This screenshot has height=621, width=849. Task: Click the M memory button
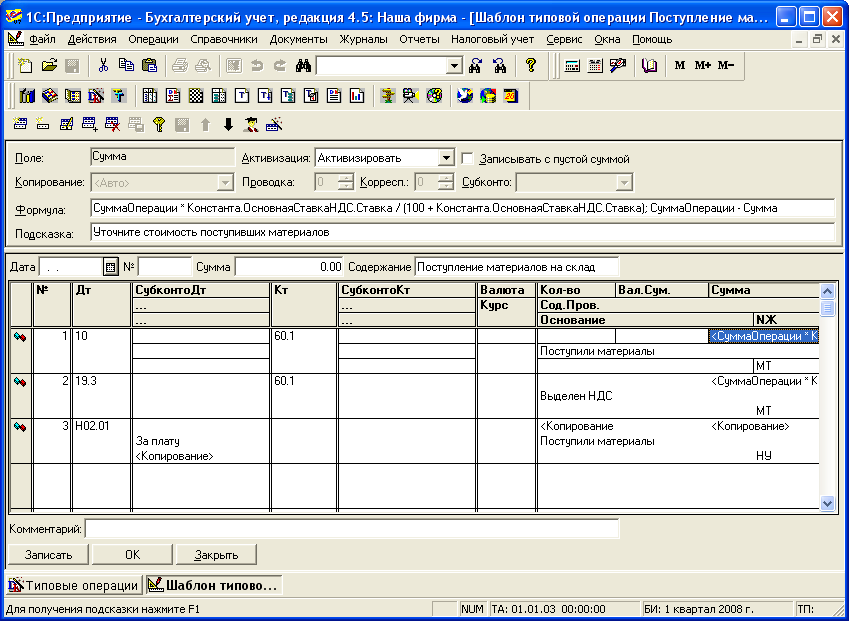(680, 66)
